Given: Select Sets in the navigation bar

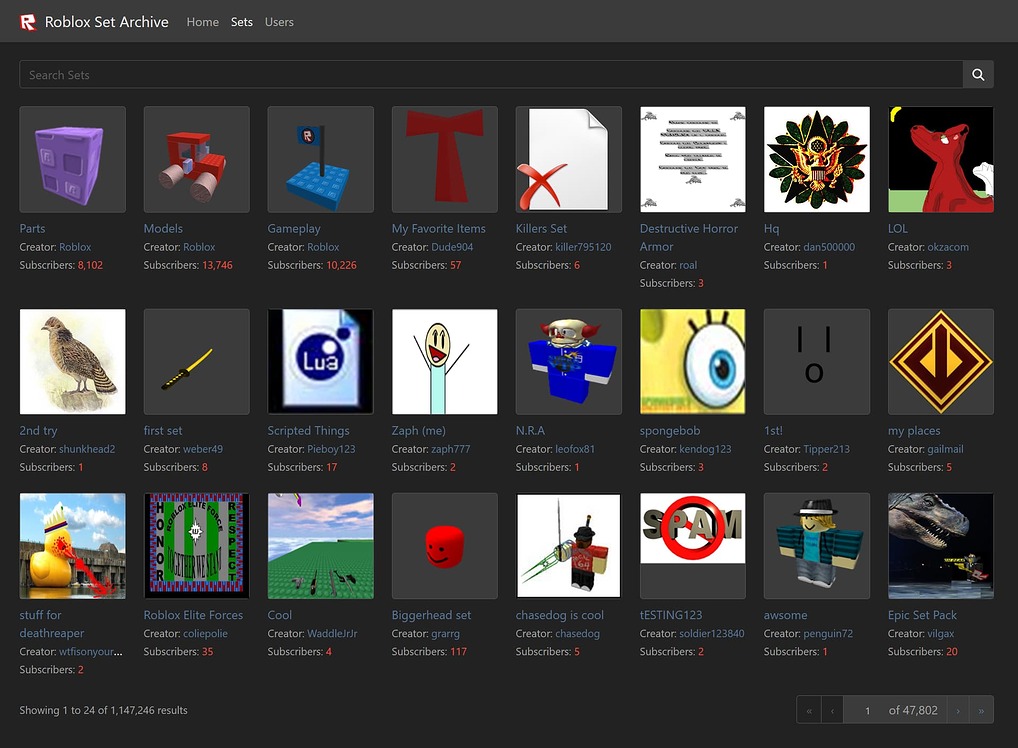Looking at the screenshot, I should (x=241, y=21).
